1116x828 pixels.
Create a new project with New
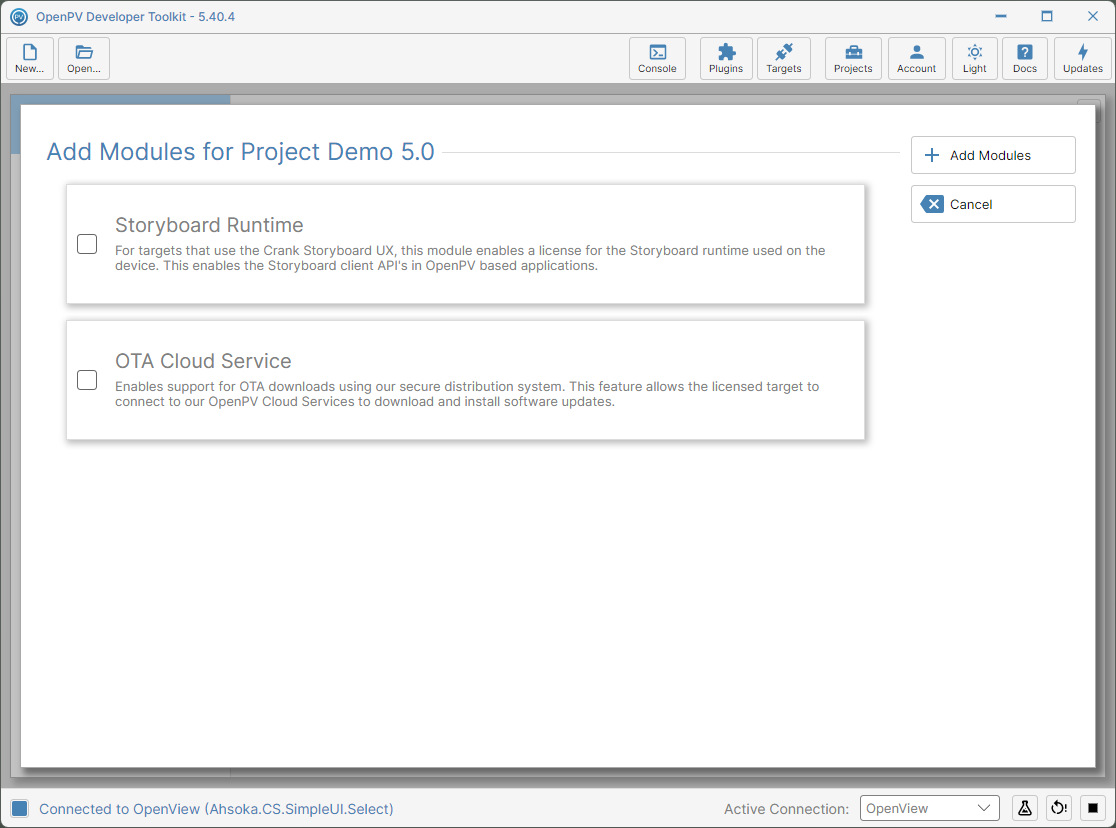pos(30,58)
